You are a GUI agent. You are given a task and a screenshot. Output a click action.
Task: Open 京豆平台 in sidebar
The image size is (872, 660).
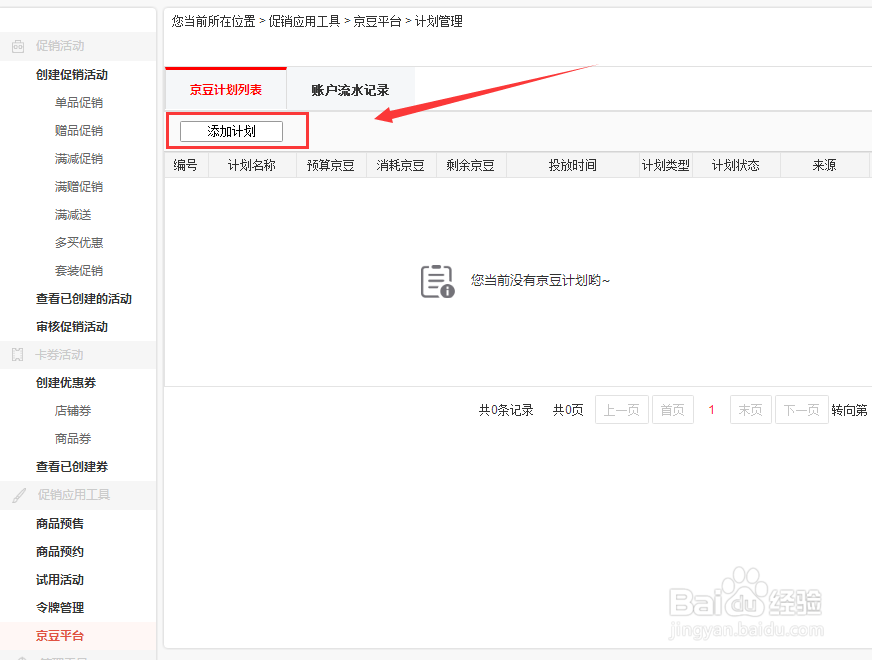(x=60, y=636)
